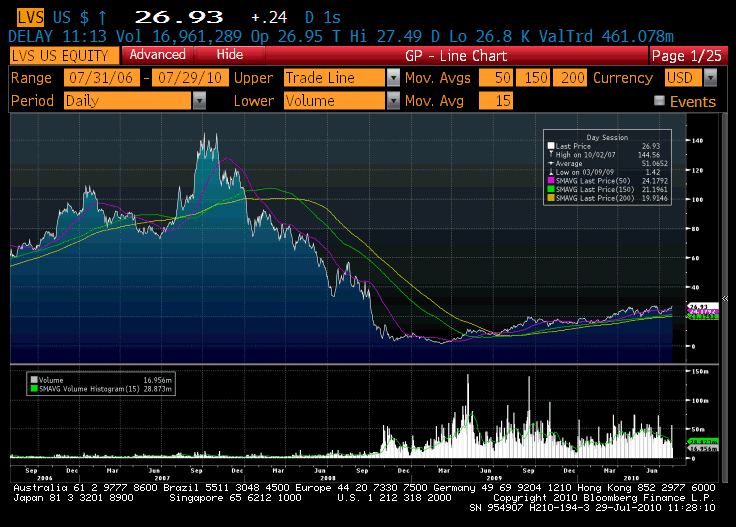Click the Hide button
The height and width of the screenshot is (527, 736).
(230, 55)
